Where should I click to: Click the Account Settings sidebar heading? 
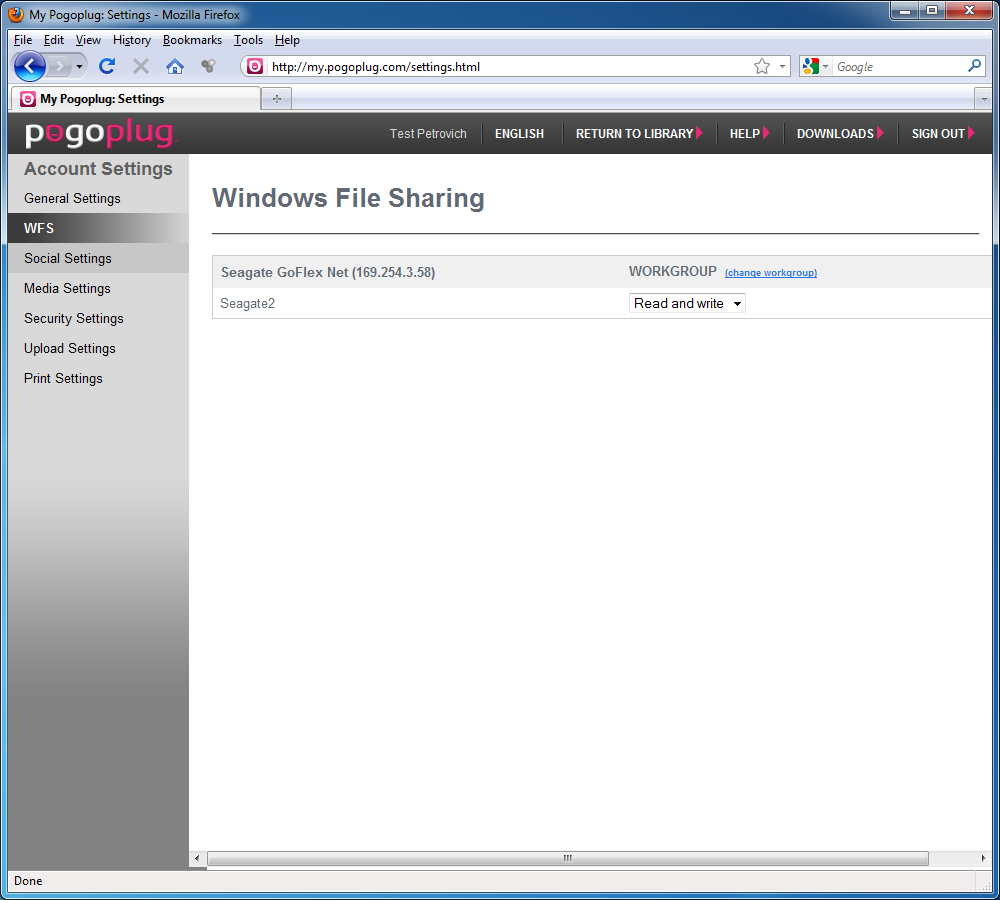pyautogui.click(x=98, y=169)
